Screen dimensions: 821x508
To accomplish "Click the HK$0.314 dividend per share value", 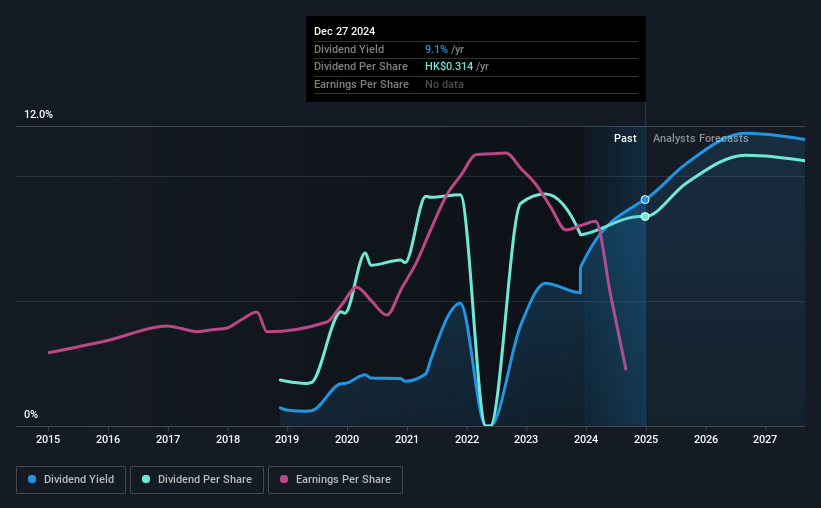I will [x=449, y=67].
